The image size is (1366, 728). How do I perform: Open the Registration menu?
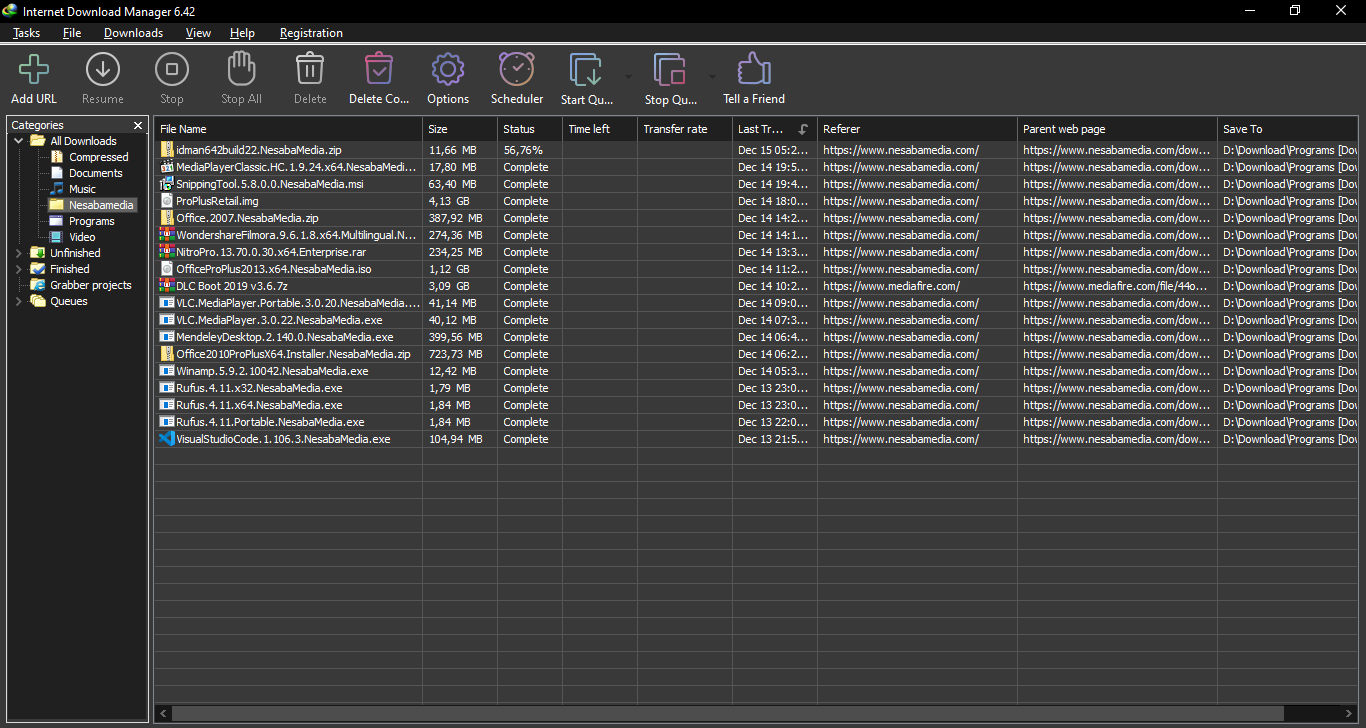click(311, 33)
